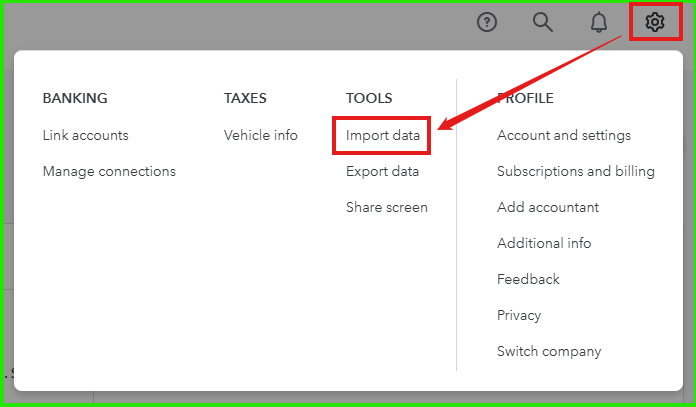Open Account and settings
Screen dimensions: 696x407
[x=564, y=135]
